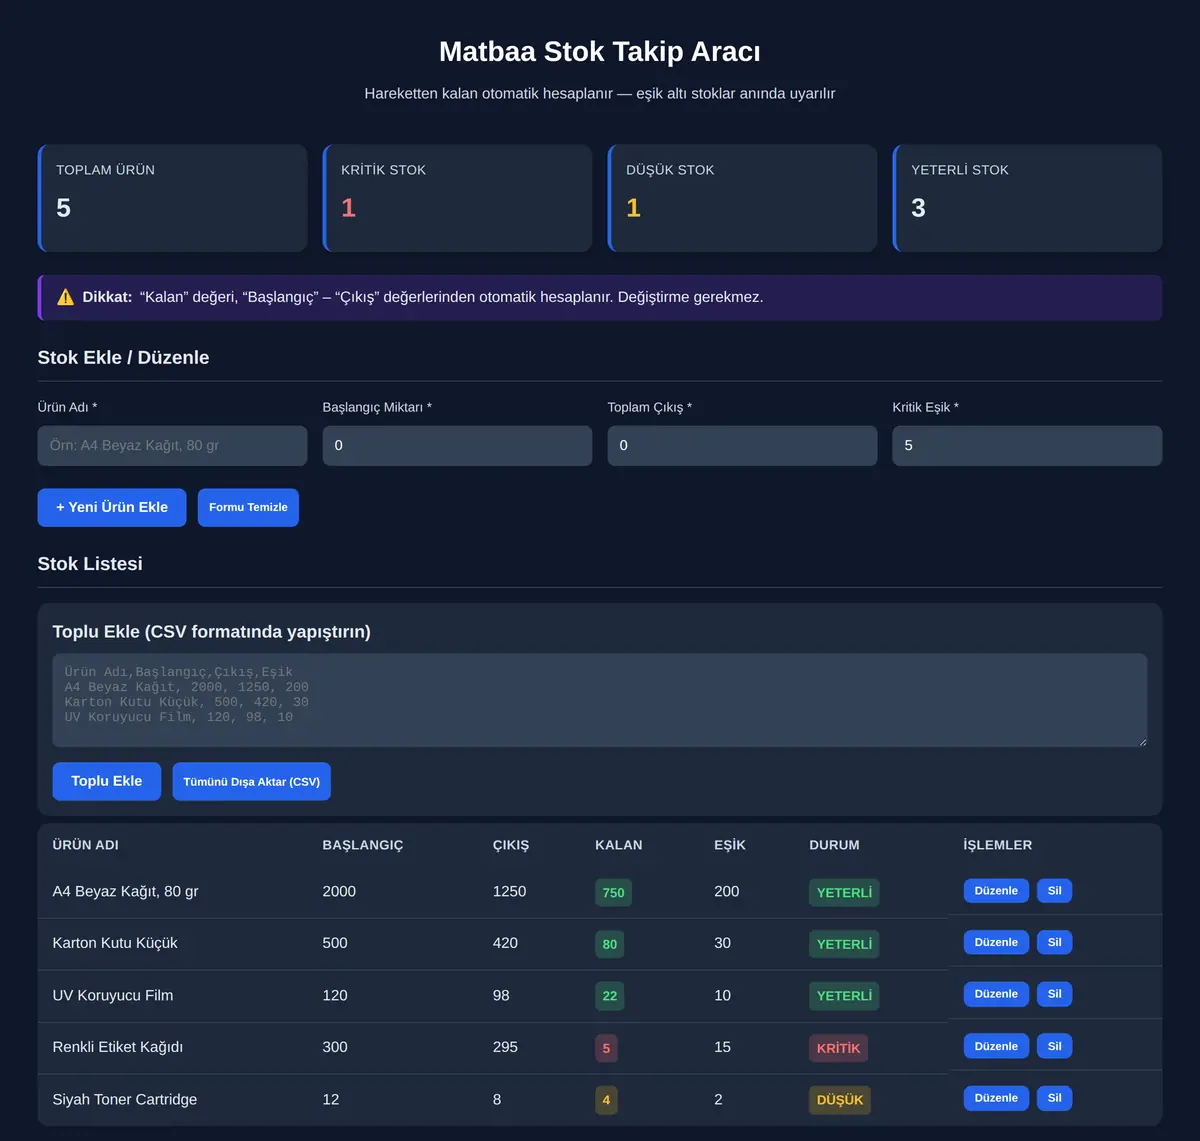
Task: Click remaining value 5 for Renkli Etiket
Action: [x=606, y=1048]
